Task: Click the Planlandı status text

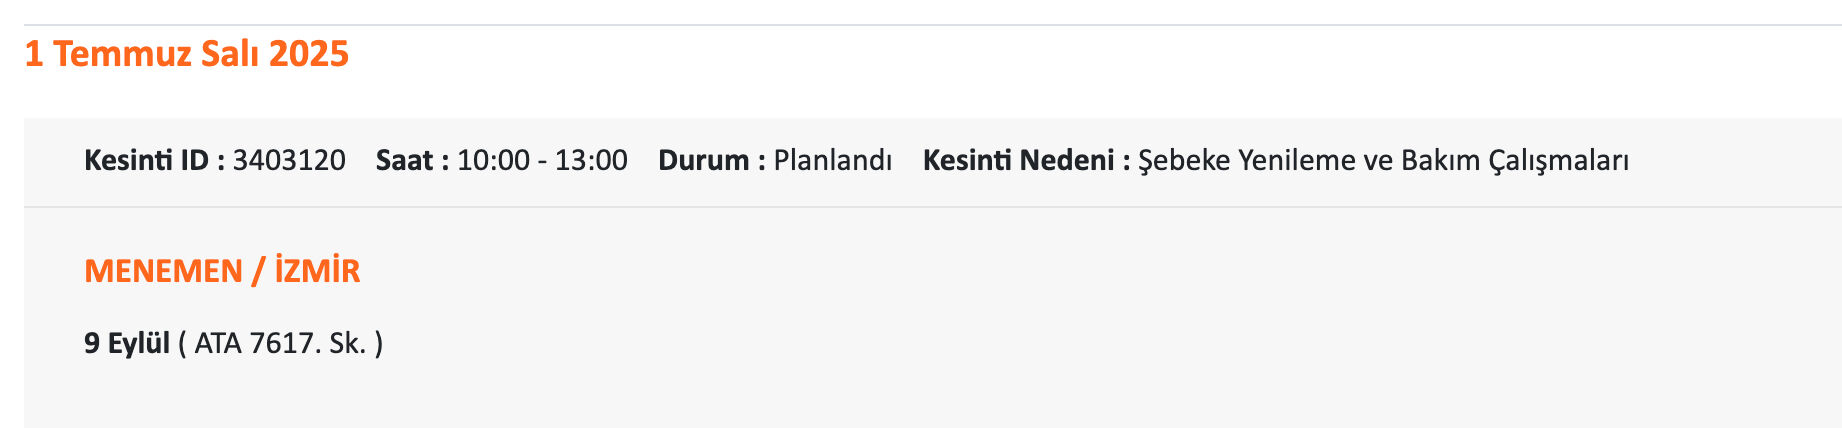Action: [833, 160]
